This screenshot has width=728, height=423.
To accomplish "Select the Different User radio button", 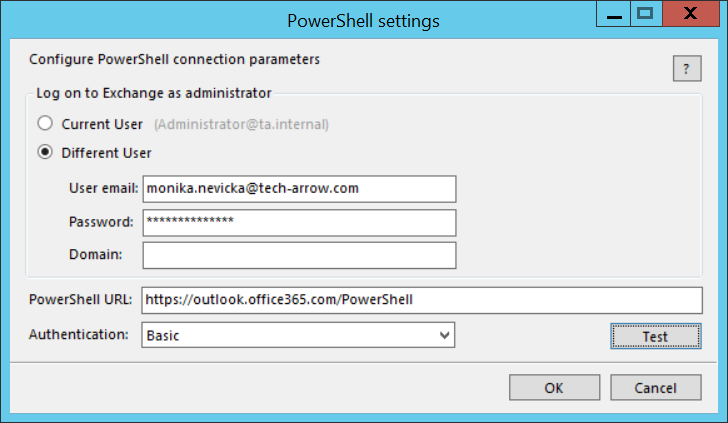I will 44,153.
